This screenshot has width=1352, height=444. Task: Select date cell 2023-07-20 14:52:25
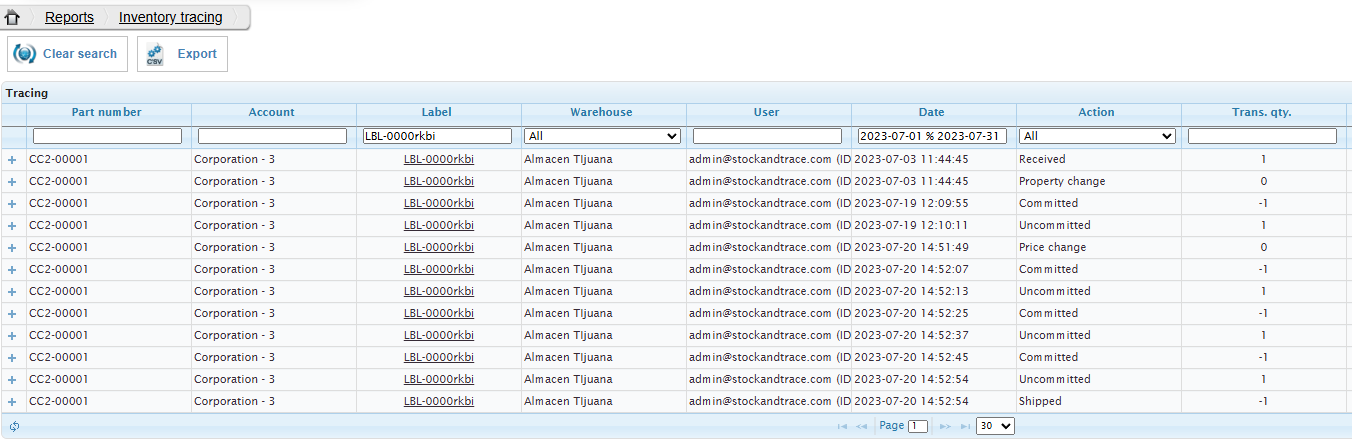(x=934, y=313)
